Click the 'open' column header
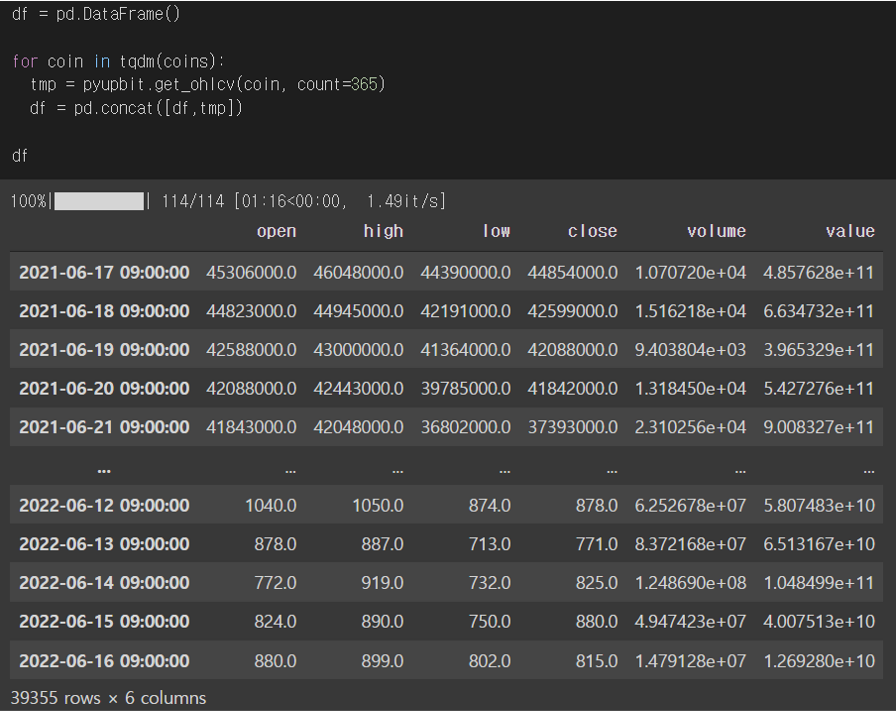The height and width of the screenshot is (711, 896). tap(277, 231)
